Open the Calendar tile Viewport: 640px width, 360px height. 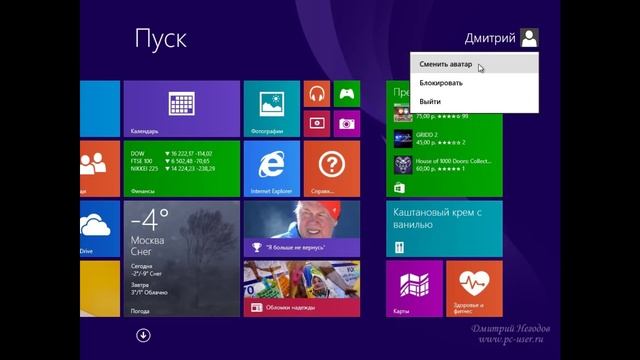click(182, 109)
